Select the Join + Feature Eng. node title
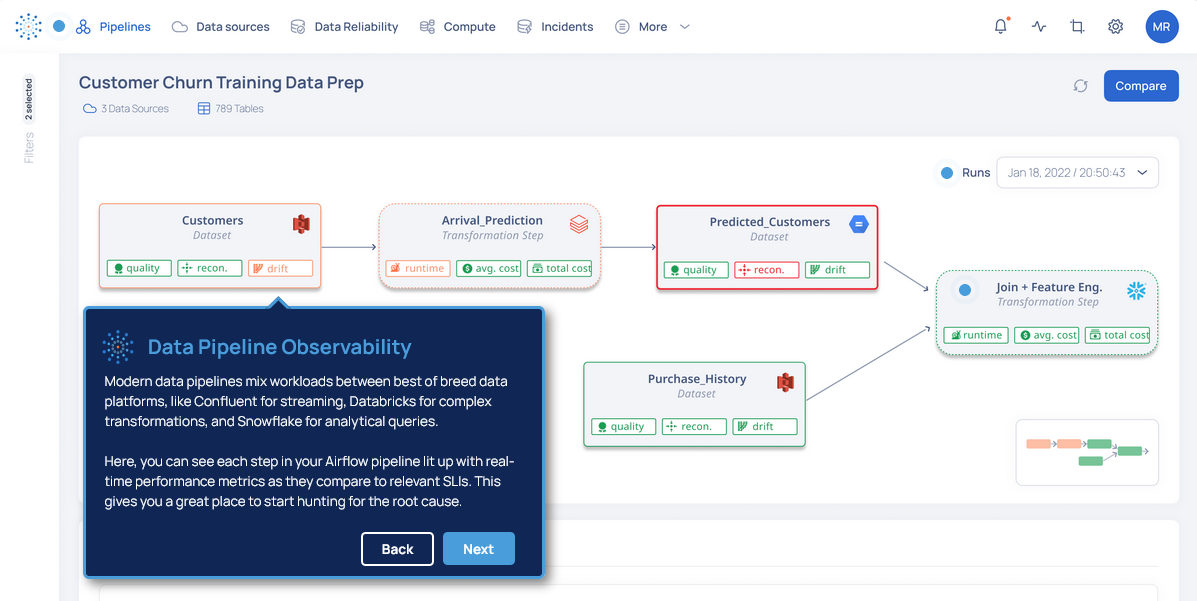Image resolution: width=1197 pixels, height=601 pixels. [1049, 288]
